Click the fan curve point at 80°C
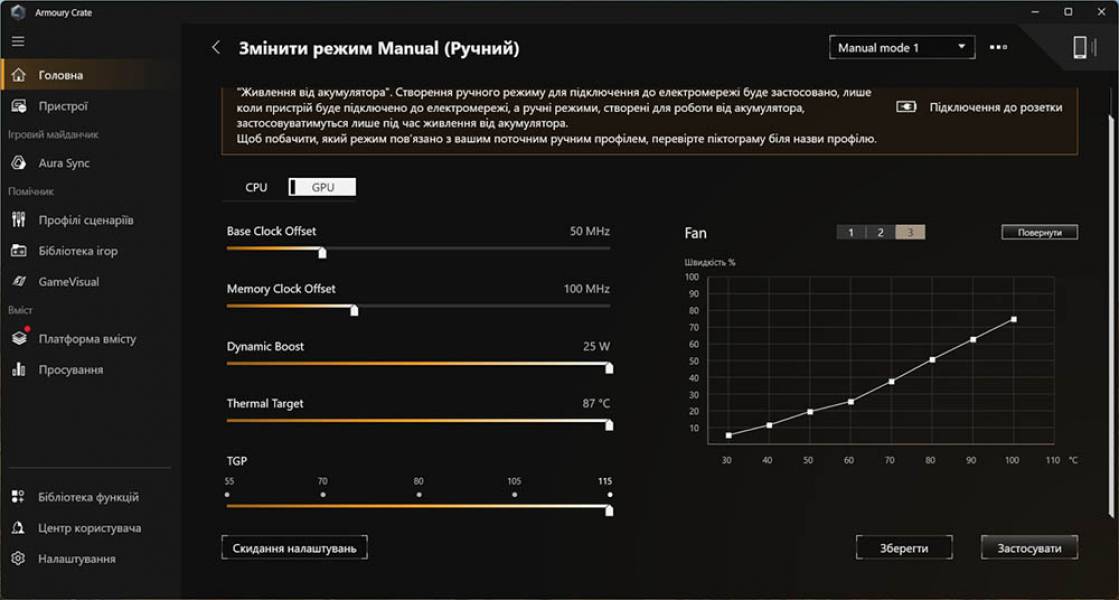Screen dimensions: 1119x600 [932, 360]
